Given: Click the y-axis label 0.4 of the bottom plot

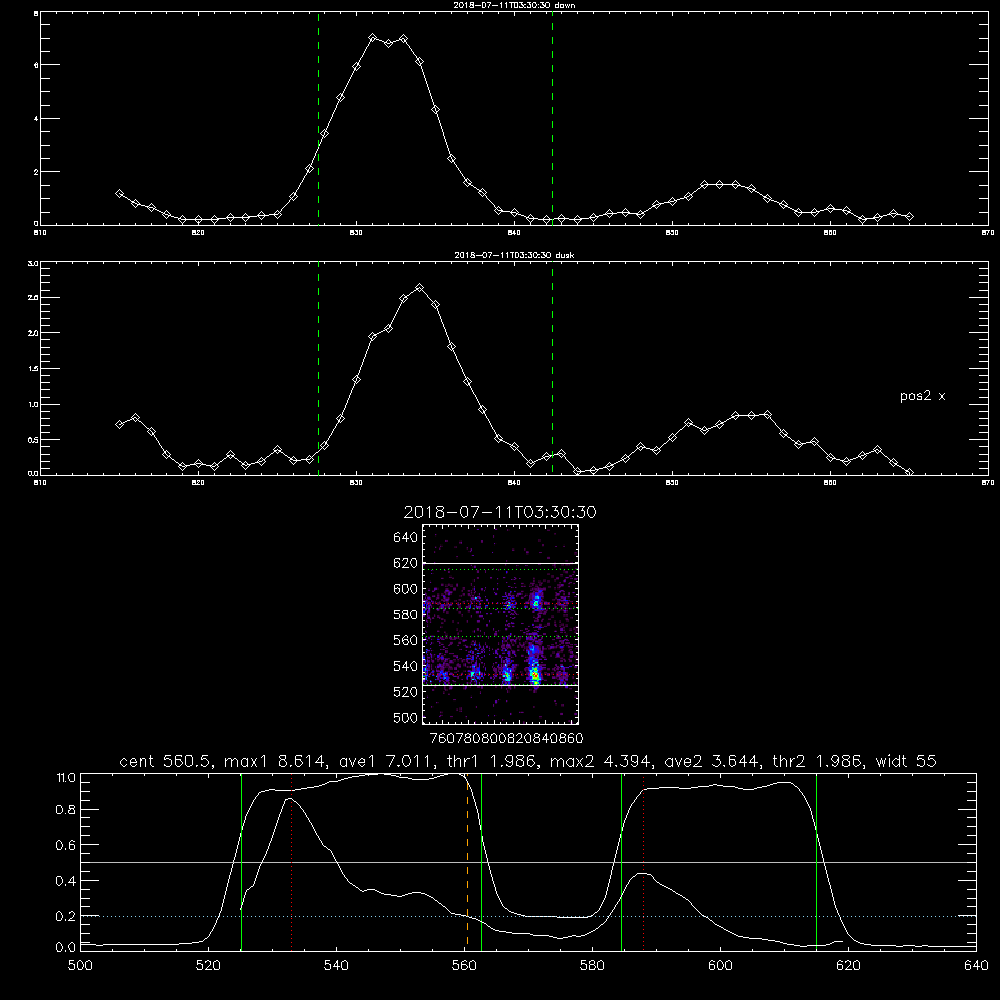Looking at the screenshot, I should coord(66,881).
